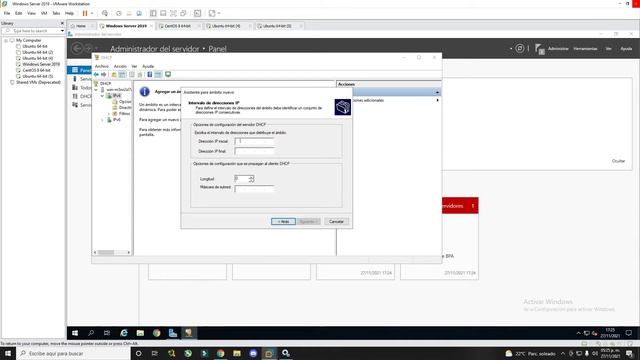Click the VMware thumbnail bar view icon
This screenshot has width=640, height=360.
tap(163, 13)
